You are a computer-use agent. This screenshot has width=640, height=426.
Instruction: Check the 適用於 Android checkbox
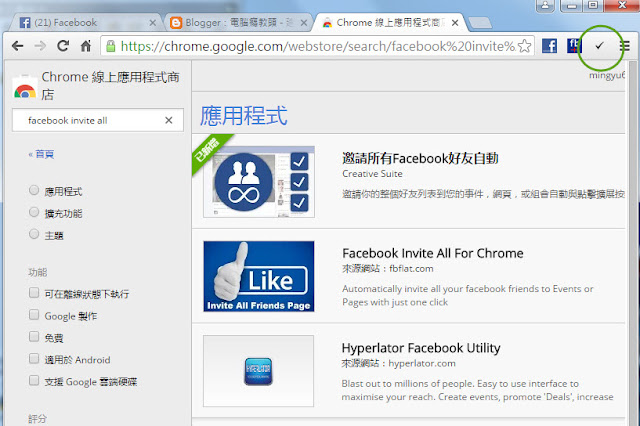[x=34, y=359]
